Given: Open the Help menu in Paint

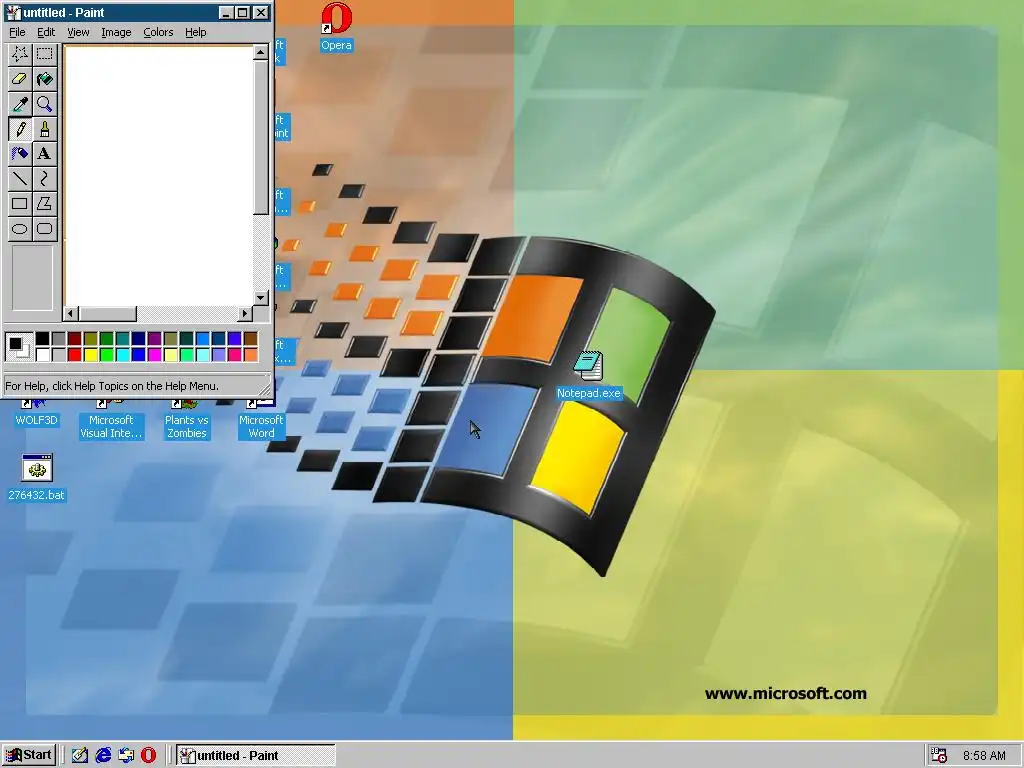Looking at the screenshot, I should pos(195,32).
